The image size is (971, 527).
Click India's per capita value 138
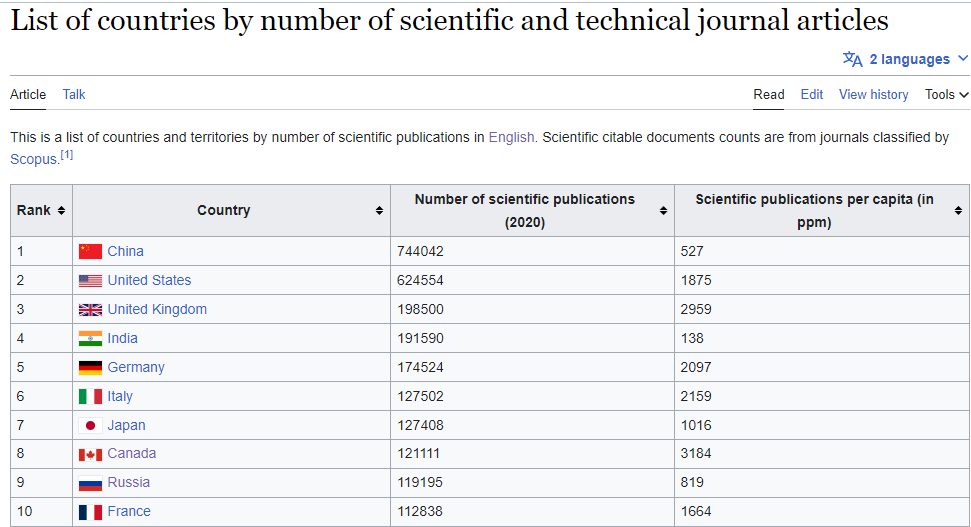(692, 339)
